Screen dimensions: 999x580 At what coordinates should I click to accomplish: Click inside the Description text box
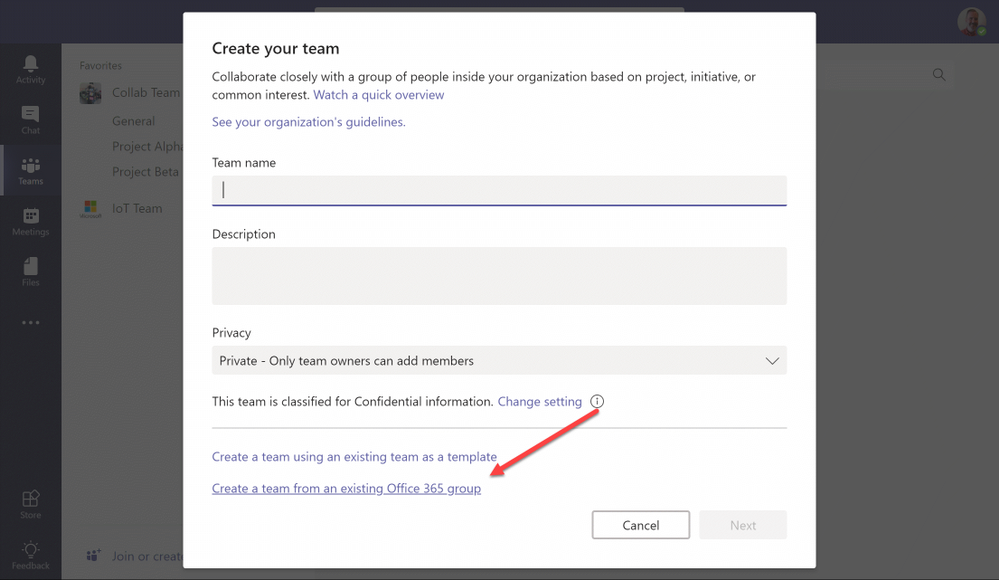click(500, 276)
